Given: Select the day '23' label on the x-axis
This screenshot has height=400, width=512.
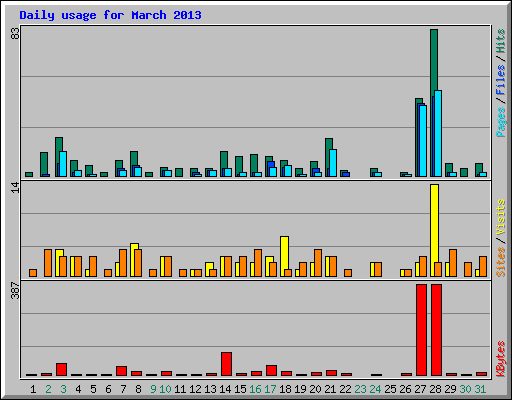Looking at the screenshot, I should click(x=360, y=389).
